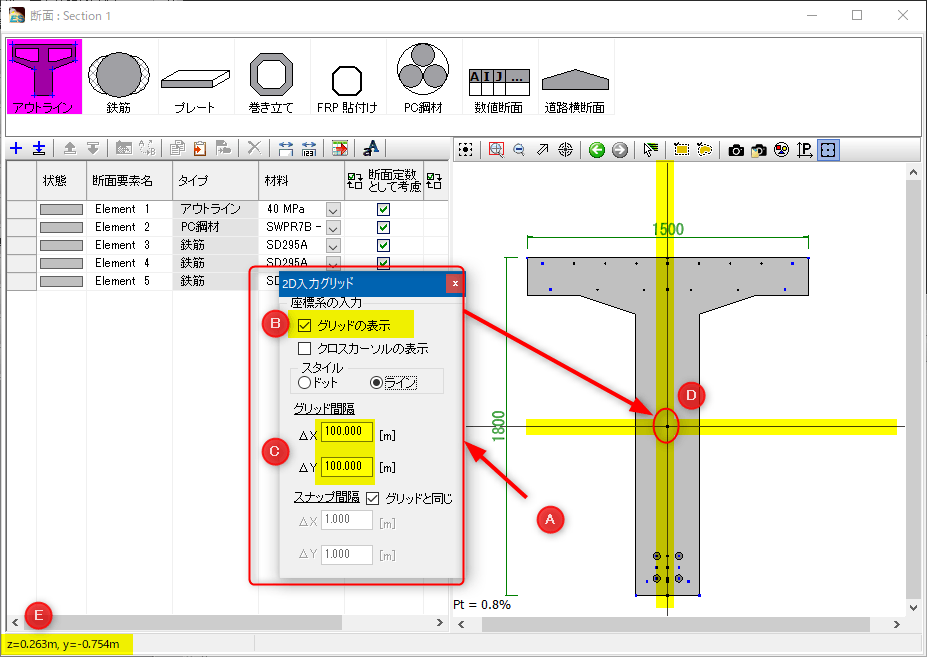This screenshot has height=657, width=927.
Task: Click the drawing view horizontal scrollbar thumb
Action: pos(676,624)
